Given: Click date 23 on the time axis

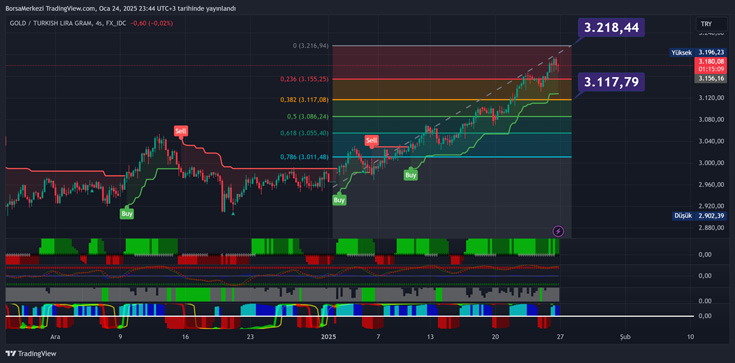Looking at the screenshot, I should 250,337.
